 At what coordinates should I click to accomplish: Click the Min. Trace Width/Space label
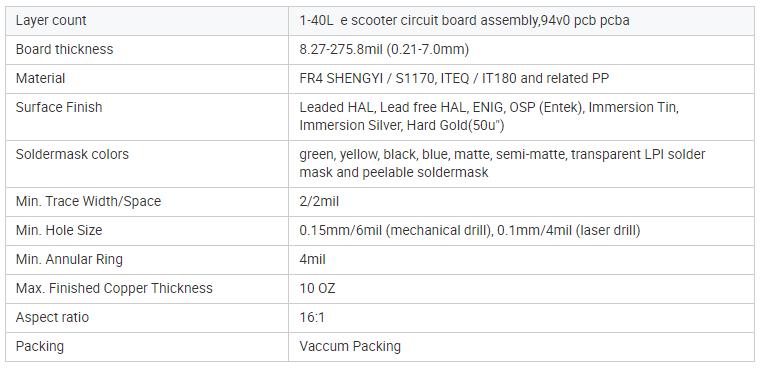[88, 201]
